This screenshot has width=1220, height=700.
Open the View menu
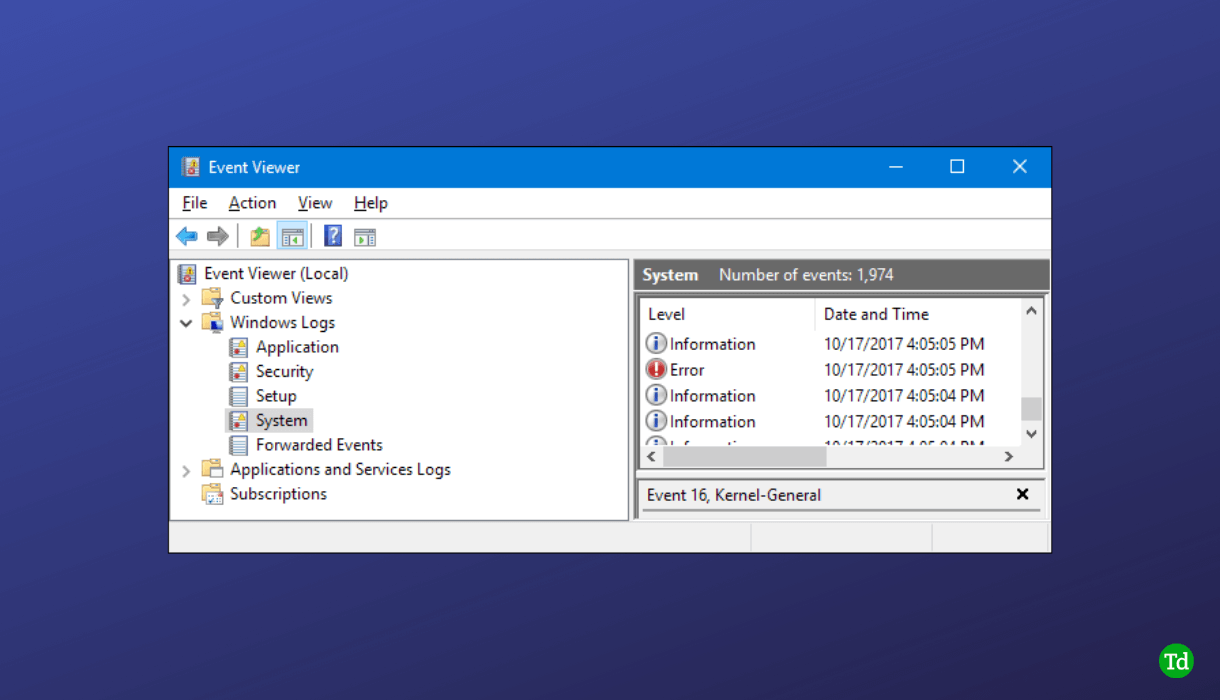[315, 202]
